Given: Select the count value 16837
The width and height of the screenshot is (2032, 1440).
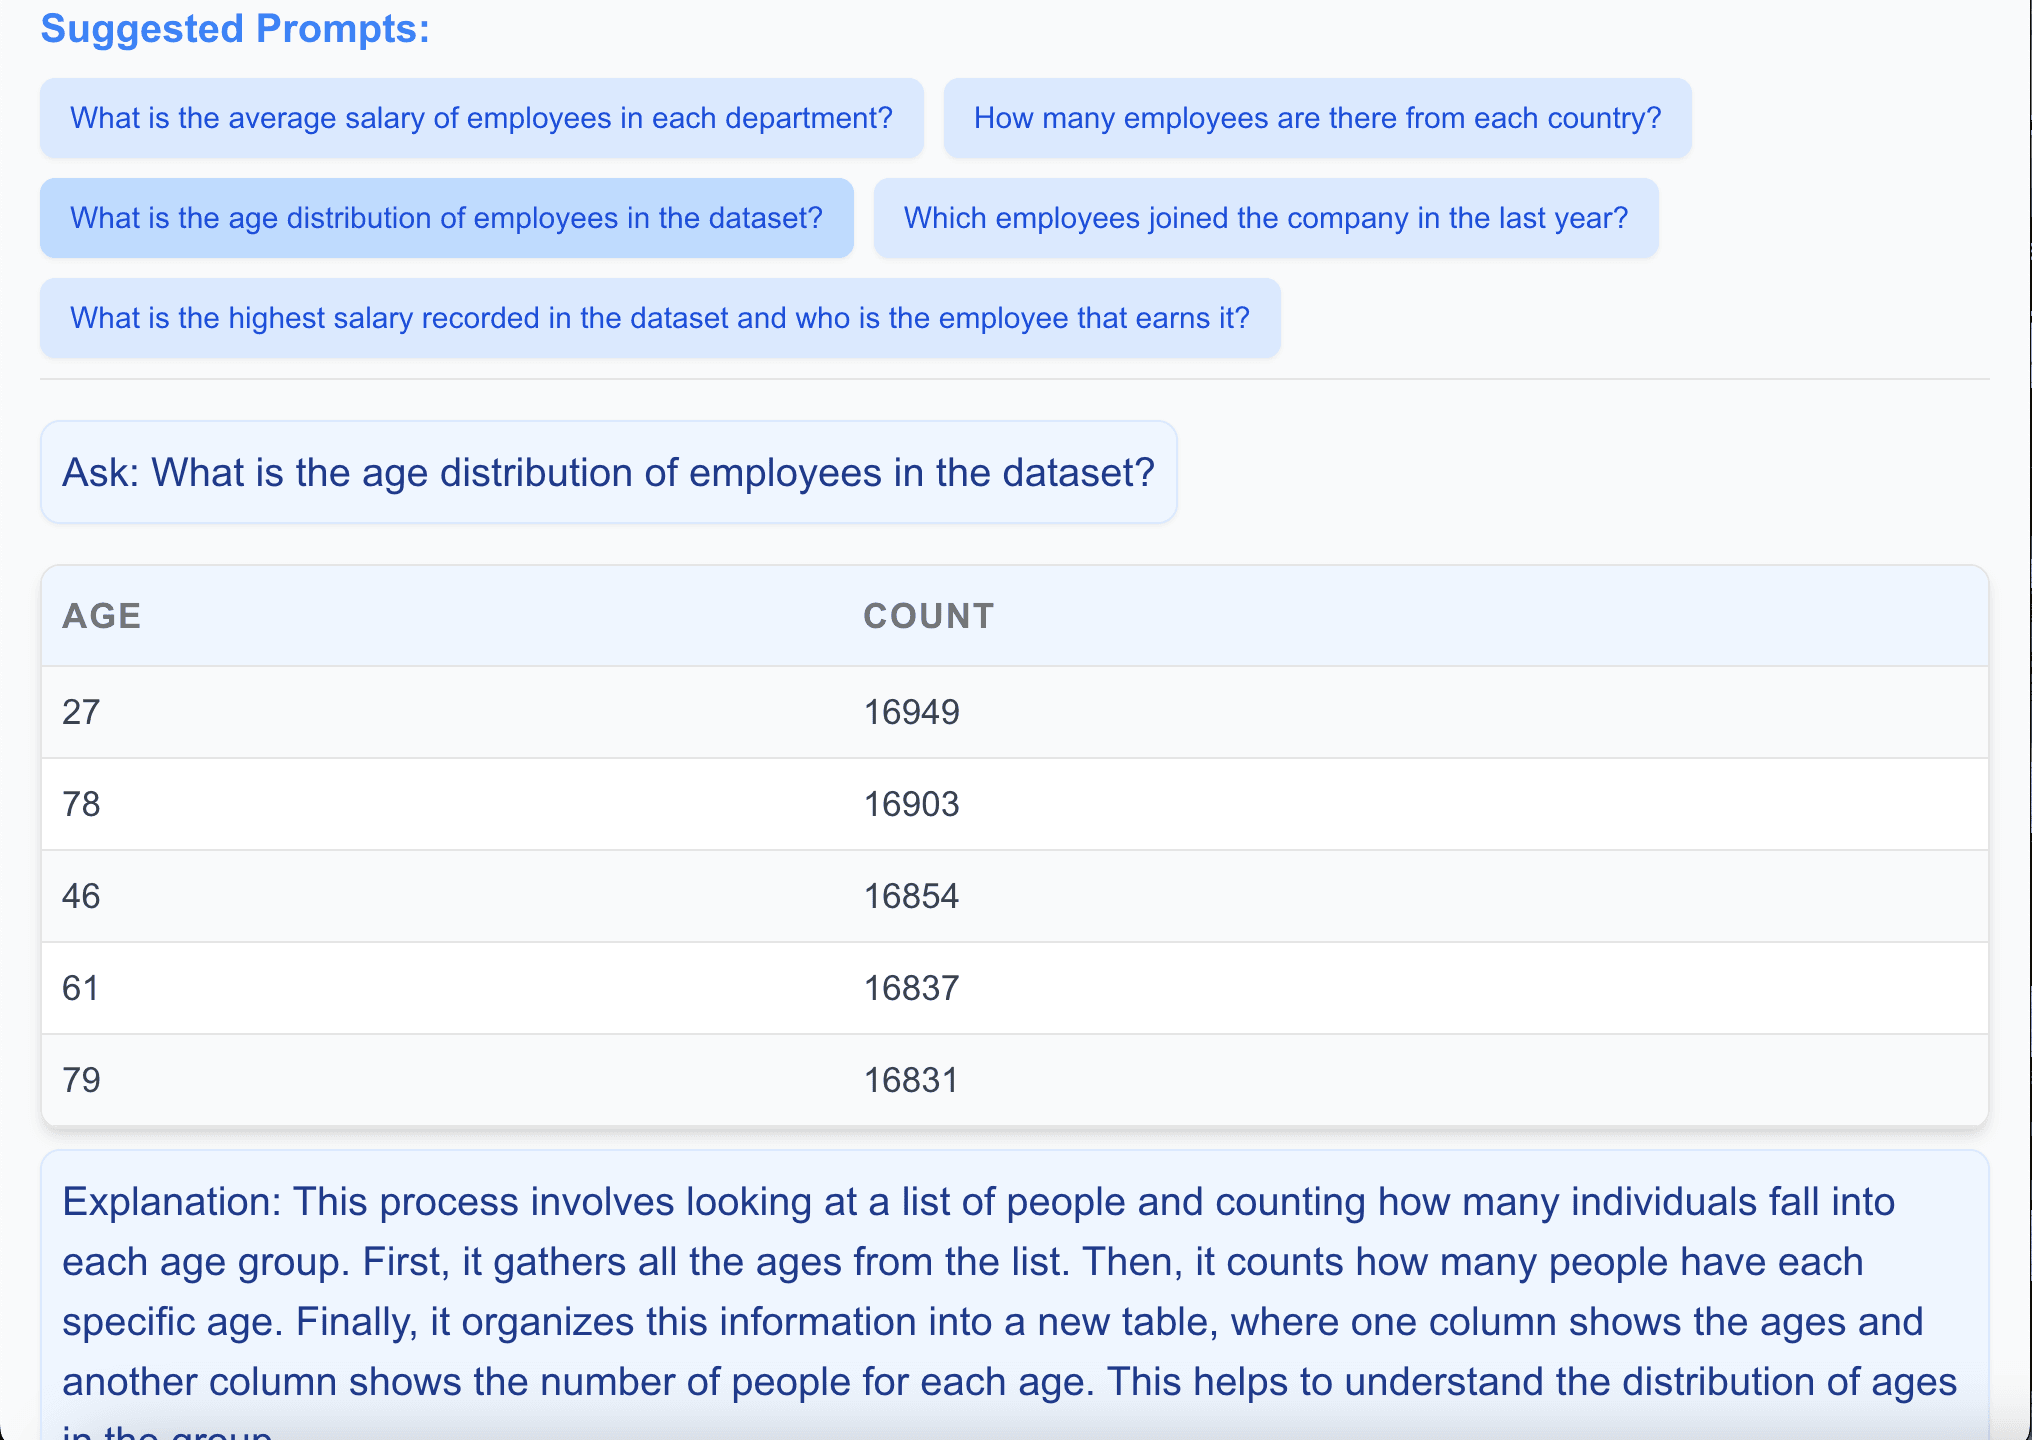Looking at the screenshot, I should (x=911, y=988).
